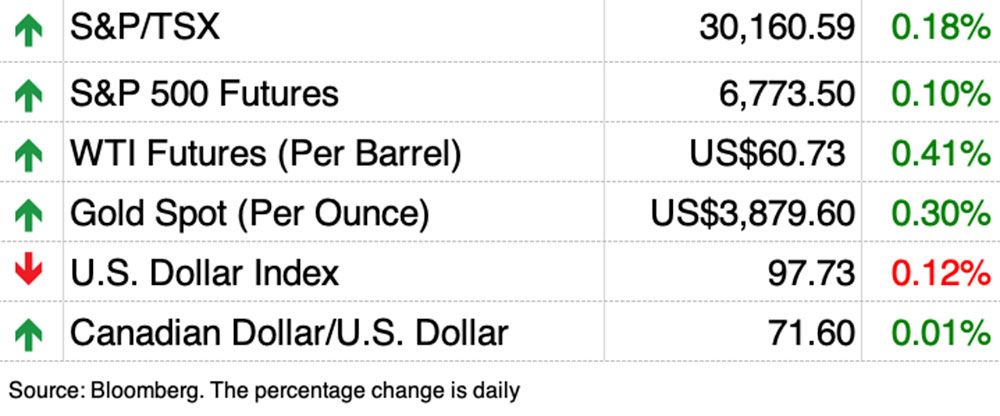Select the U.S. Dollar Index label
The height and width of the screenshot is (416, 1000).
[204, 272]
